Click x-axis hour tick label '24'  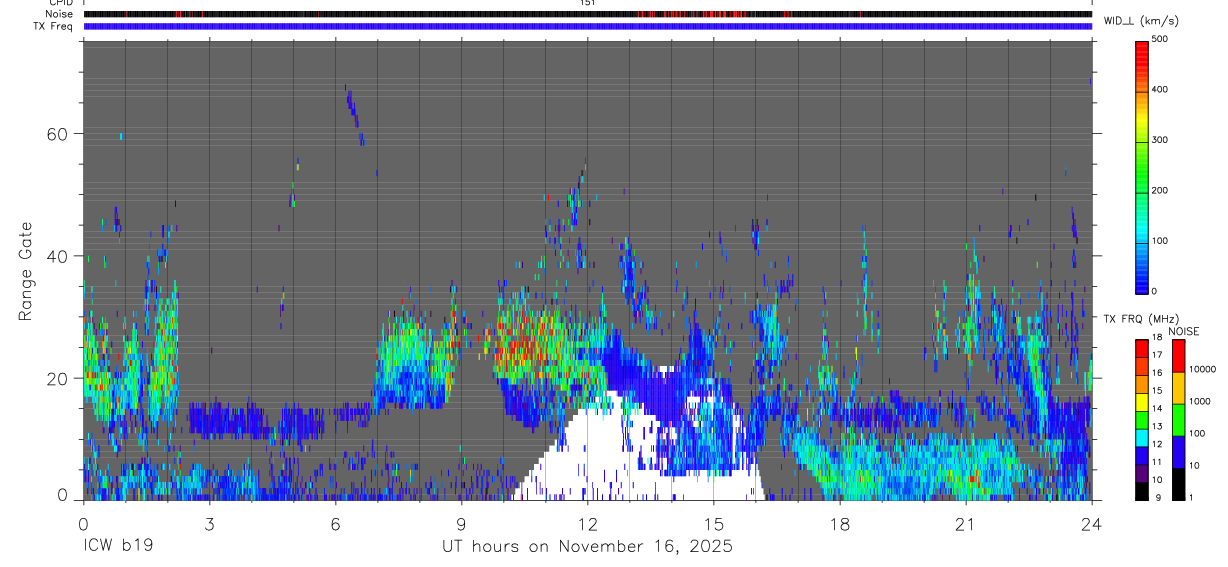[1091, 524]
